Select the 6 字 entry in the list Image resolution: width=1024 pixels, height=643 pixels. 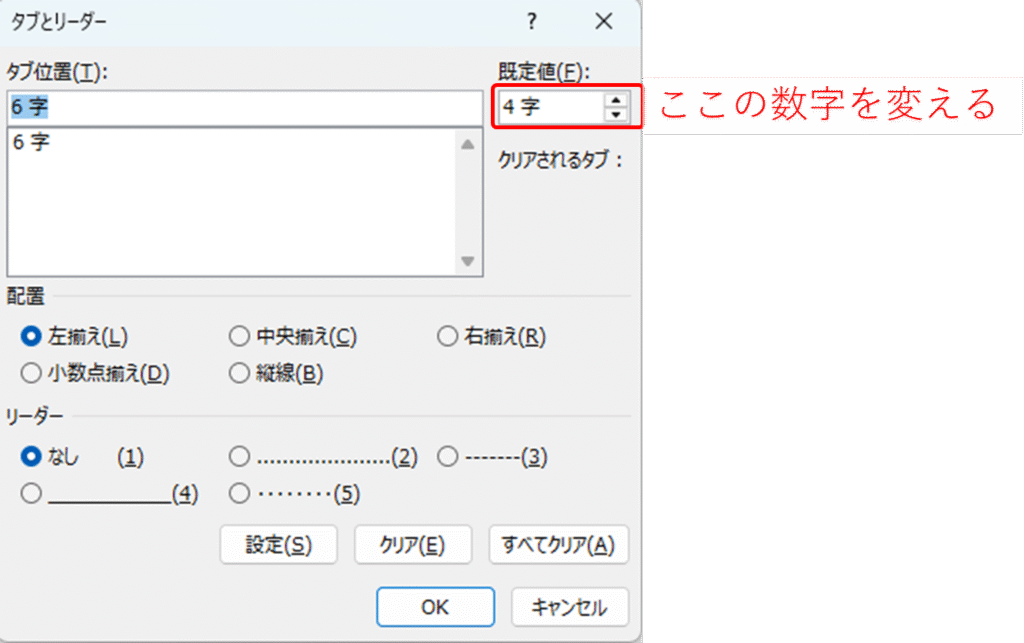(x=32, y=143)
